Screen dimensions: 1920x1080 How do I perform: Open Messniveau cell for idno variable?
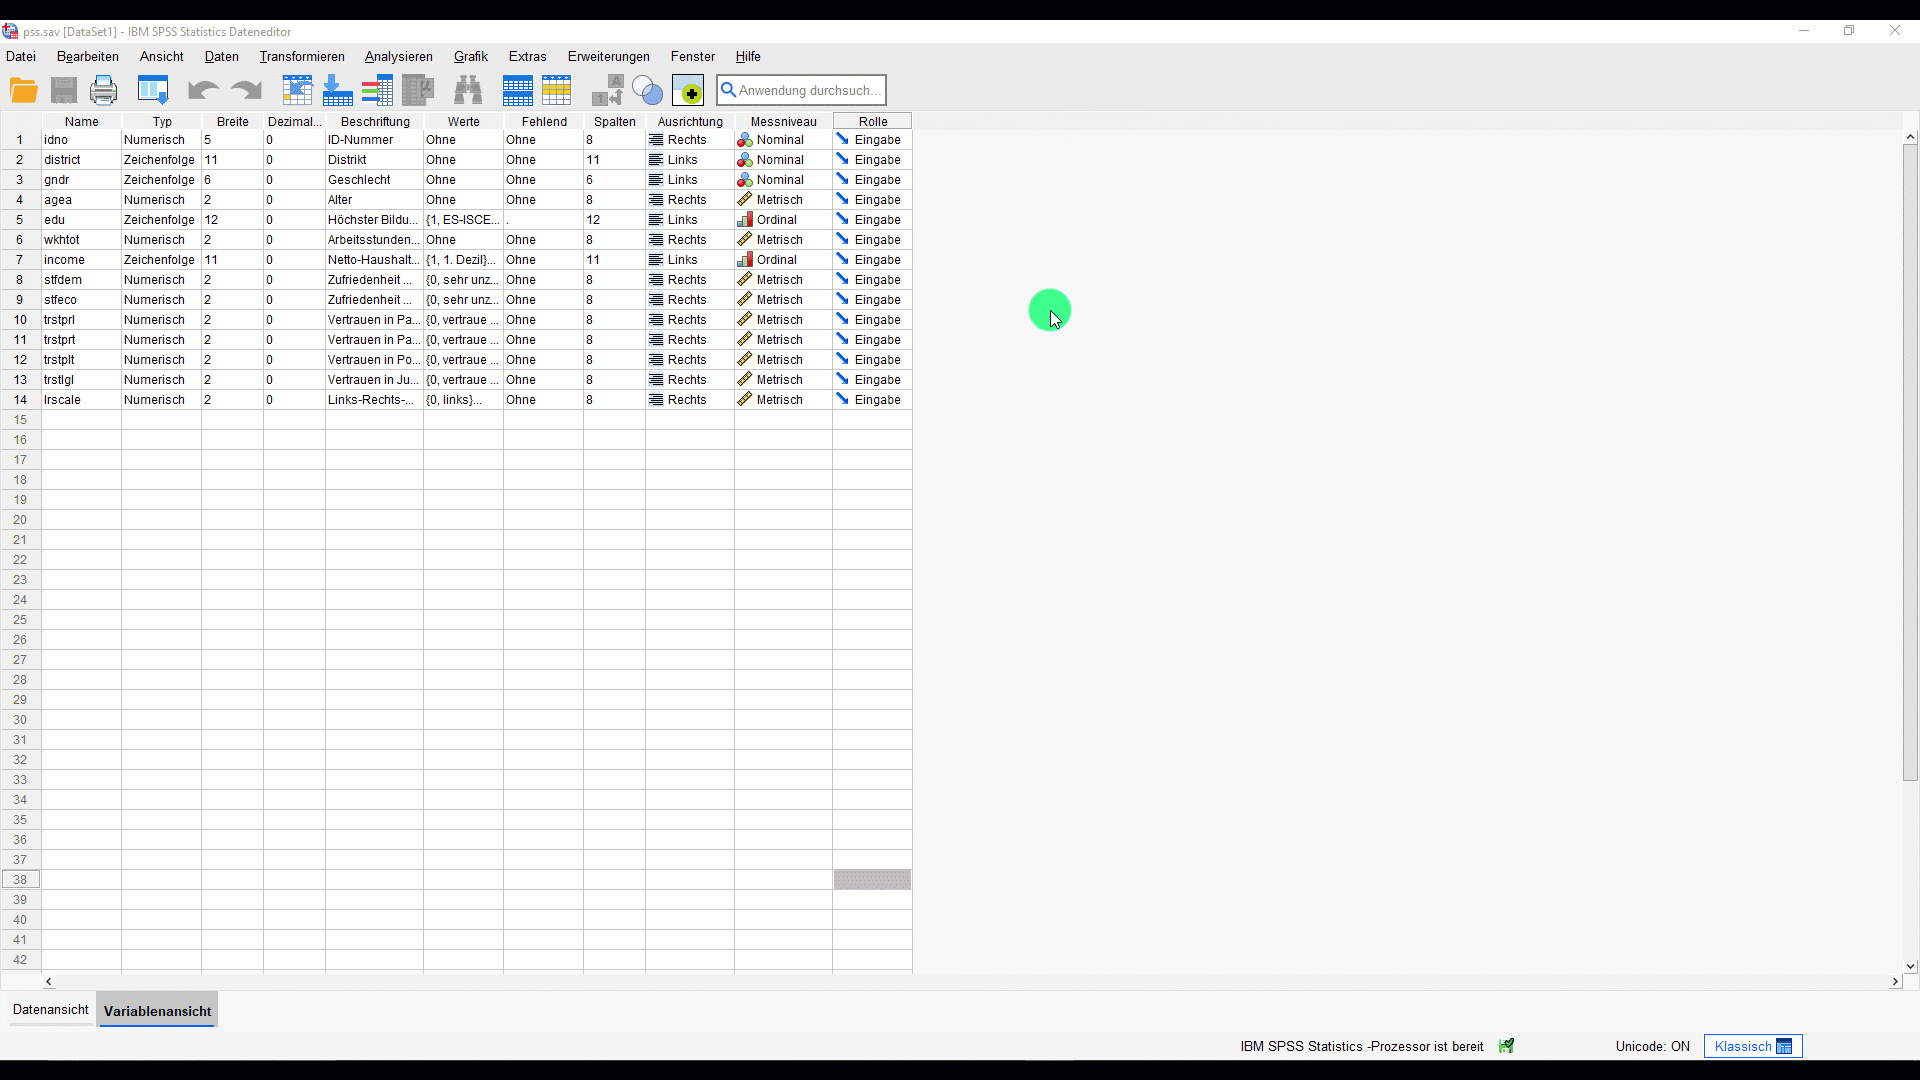point(783,140)
